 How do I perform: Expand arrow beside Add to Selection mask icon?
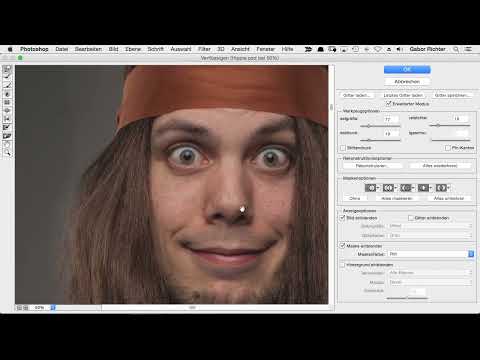[x=395, y=188]
